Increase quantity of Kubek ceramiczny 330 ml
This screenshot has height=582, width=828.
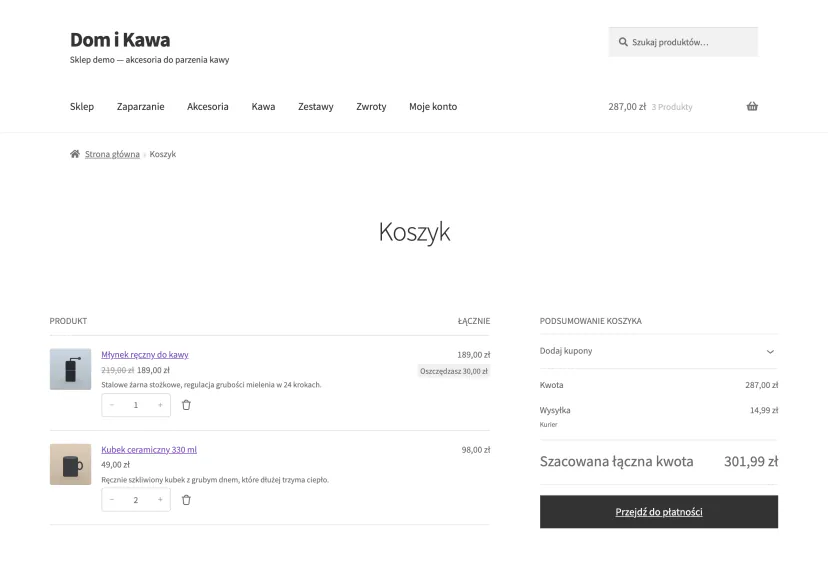(160, 500)
